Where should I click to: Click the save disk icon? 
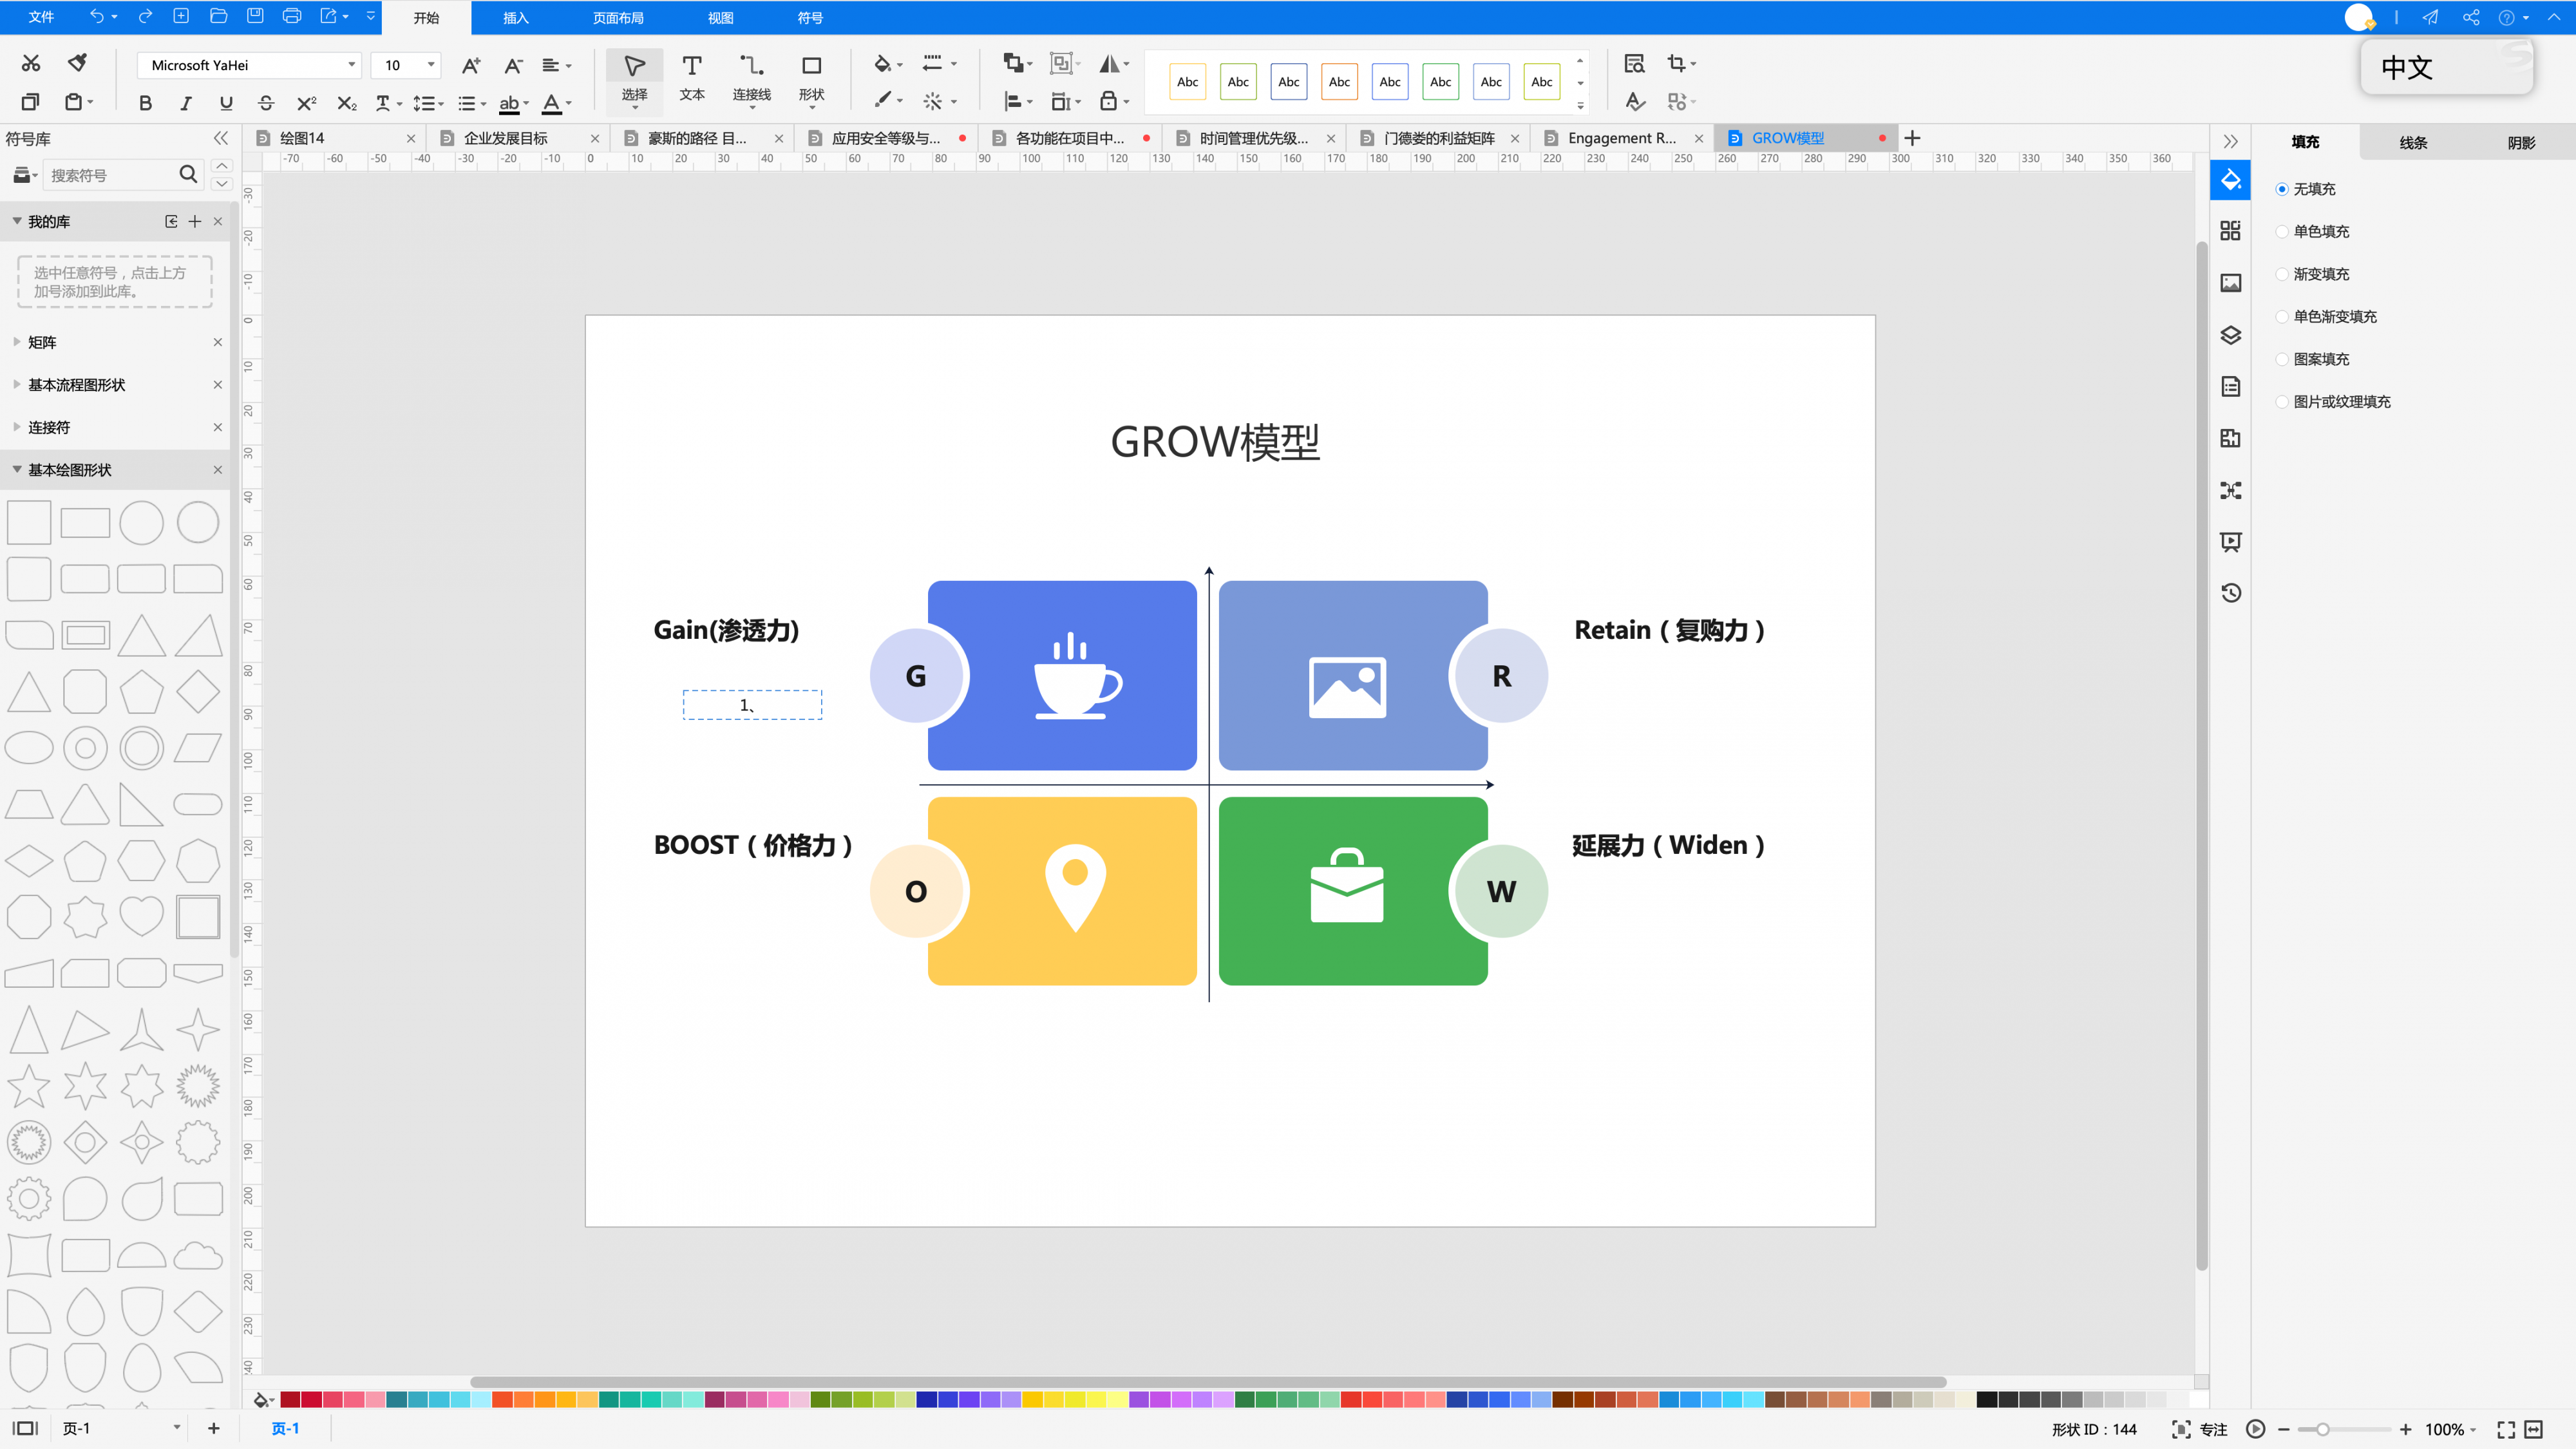coord(255,16)
